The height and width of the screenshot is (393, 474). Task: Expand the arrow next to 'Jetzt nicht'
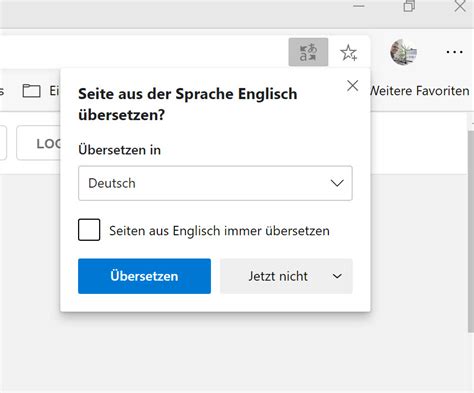click(337, 276)
